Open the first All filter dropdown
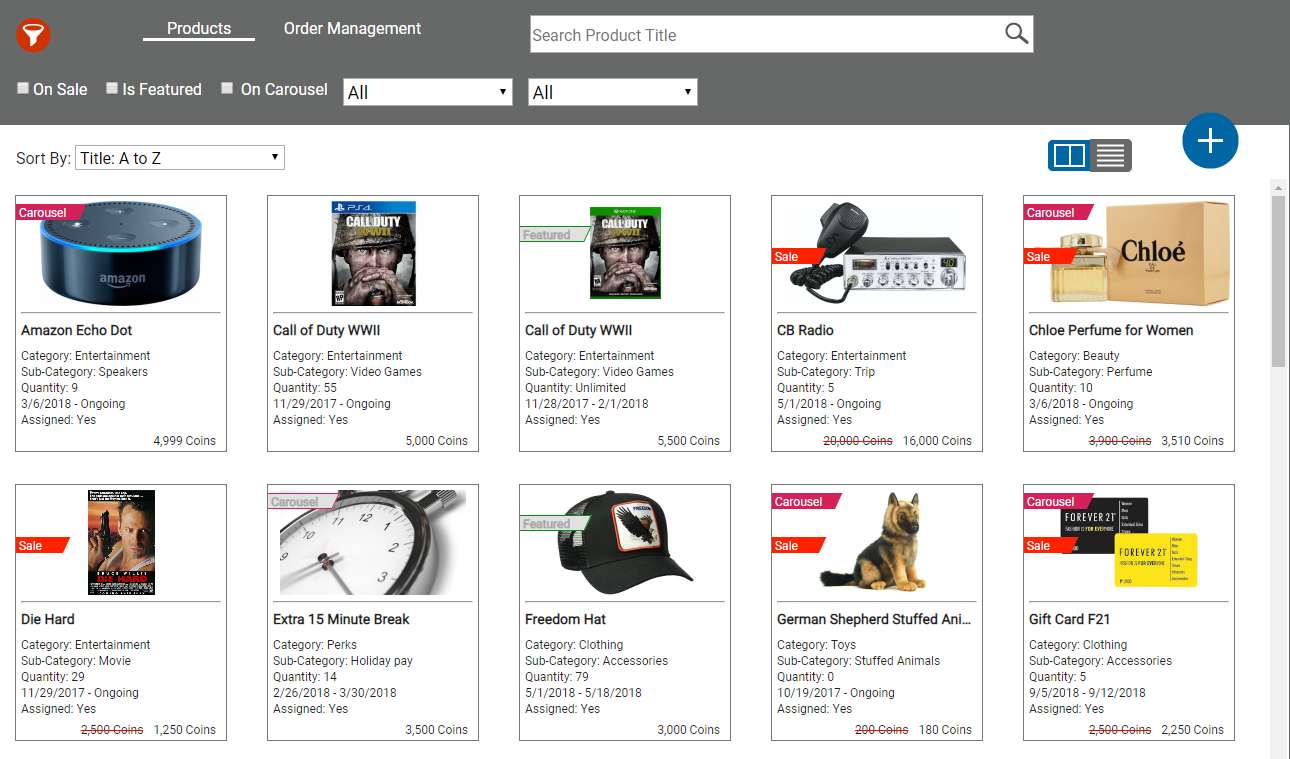Screen dimensions: 1290x759 (428, 92)
